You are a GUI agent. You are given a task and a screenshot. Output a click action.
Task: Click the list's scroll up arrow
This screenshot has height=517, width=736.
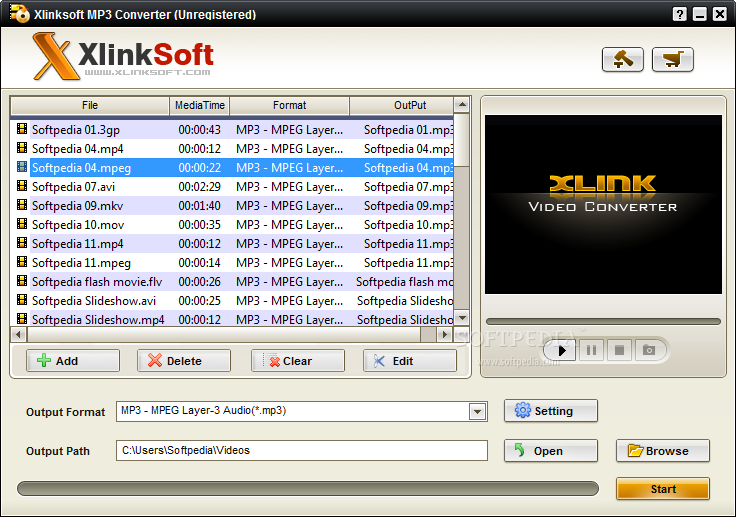(462, 105)
